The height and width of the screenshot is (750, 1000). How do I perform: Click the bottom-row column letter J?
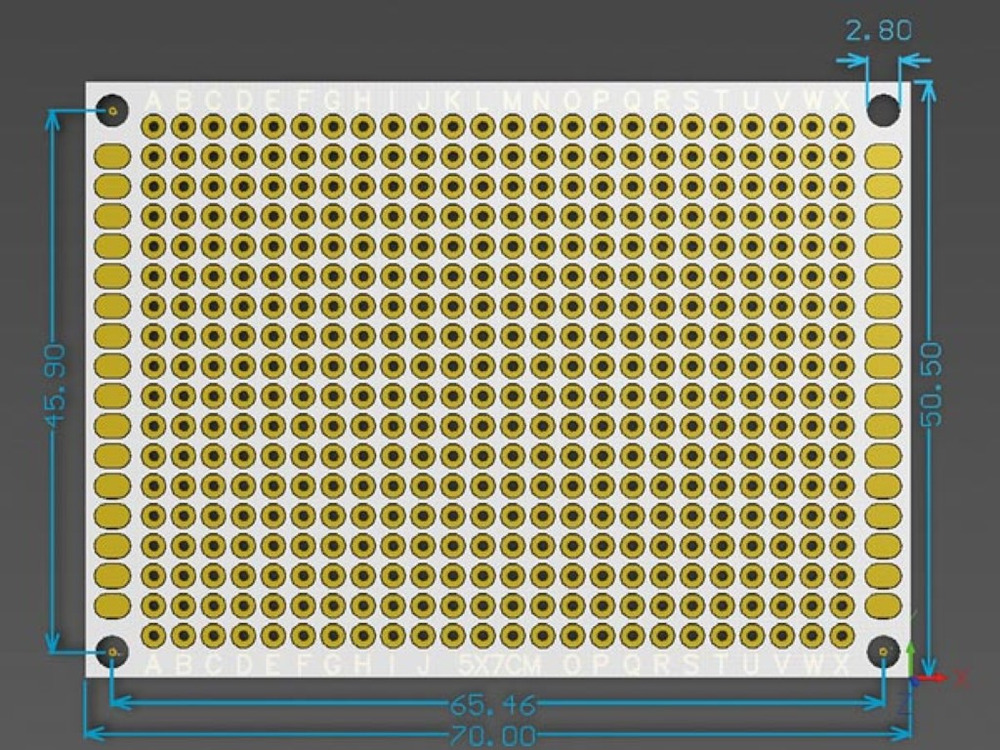click(x=423, y=665)
